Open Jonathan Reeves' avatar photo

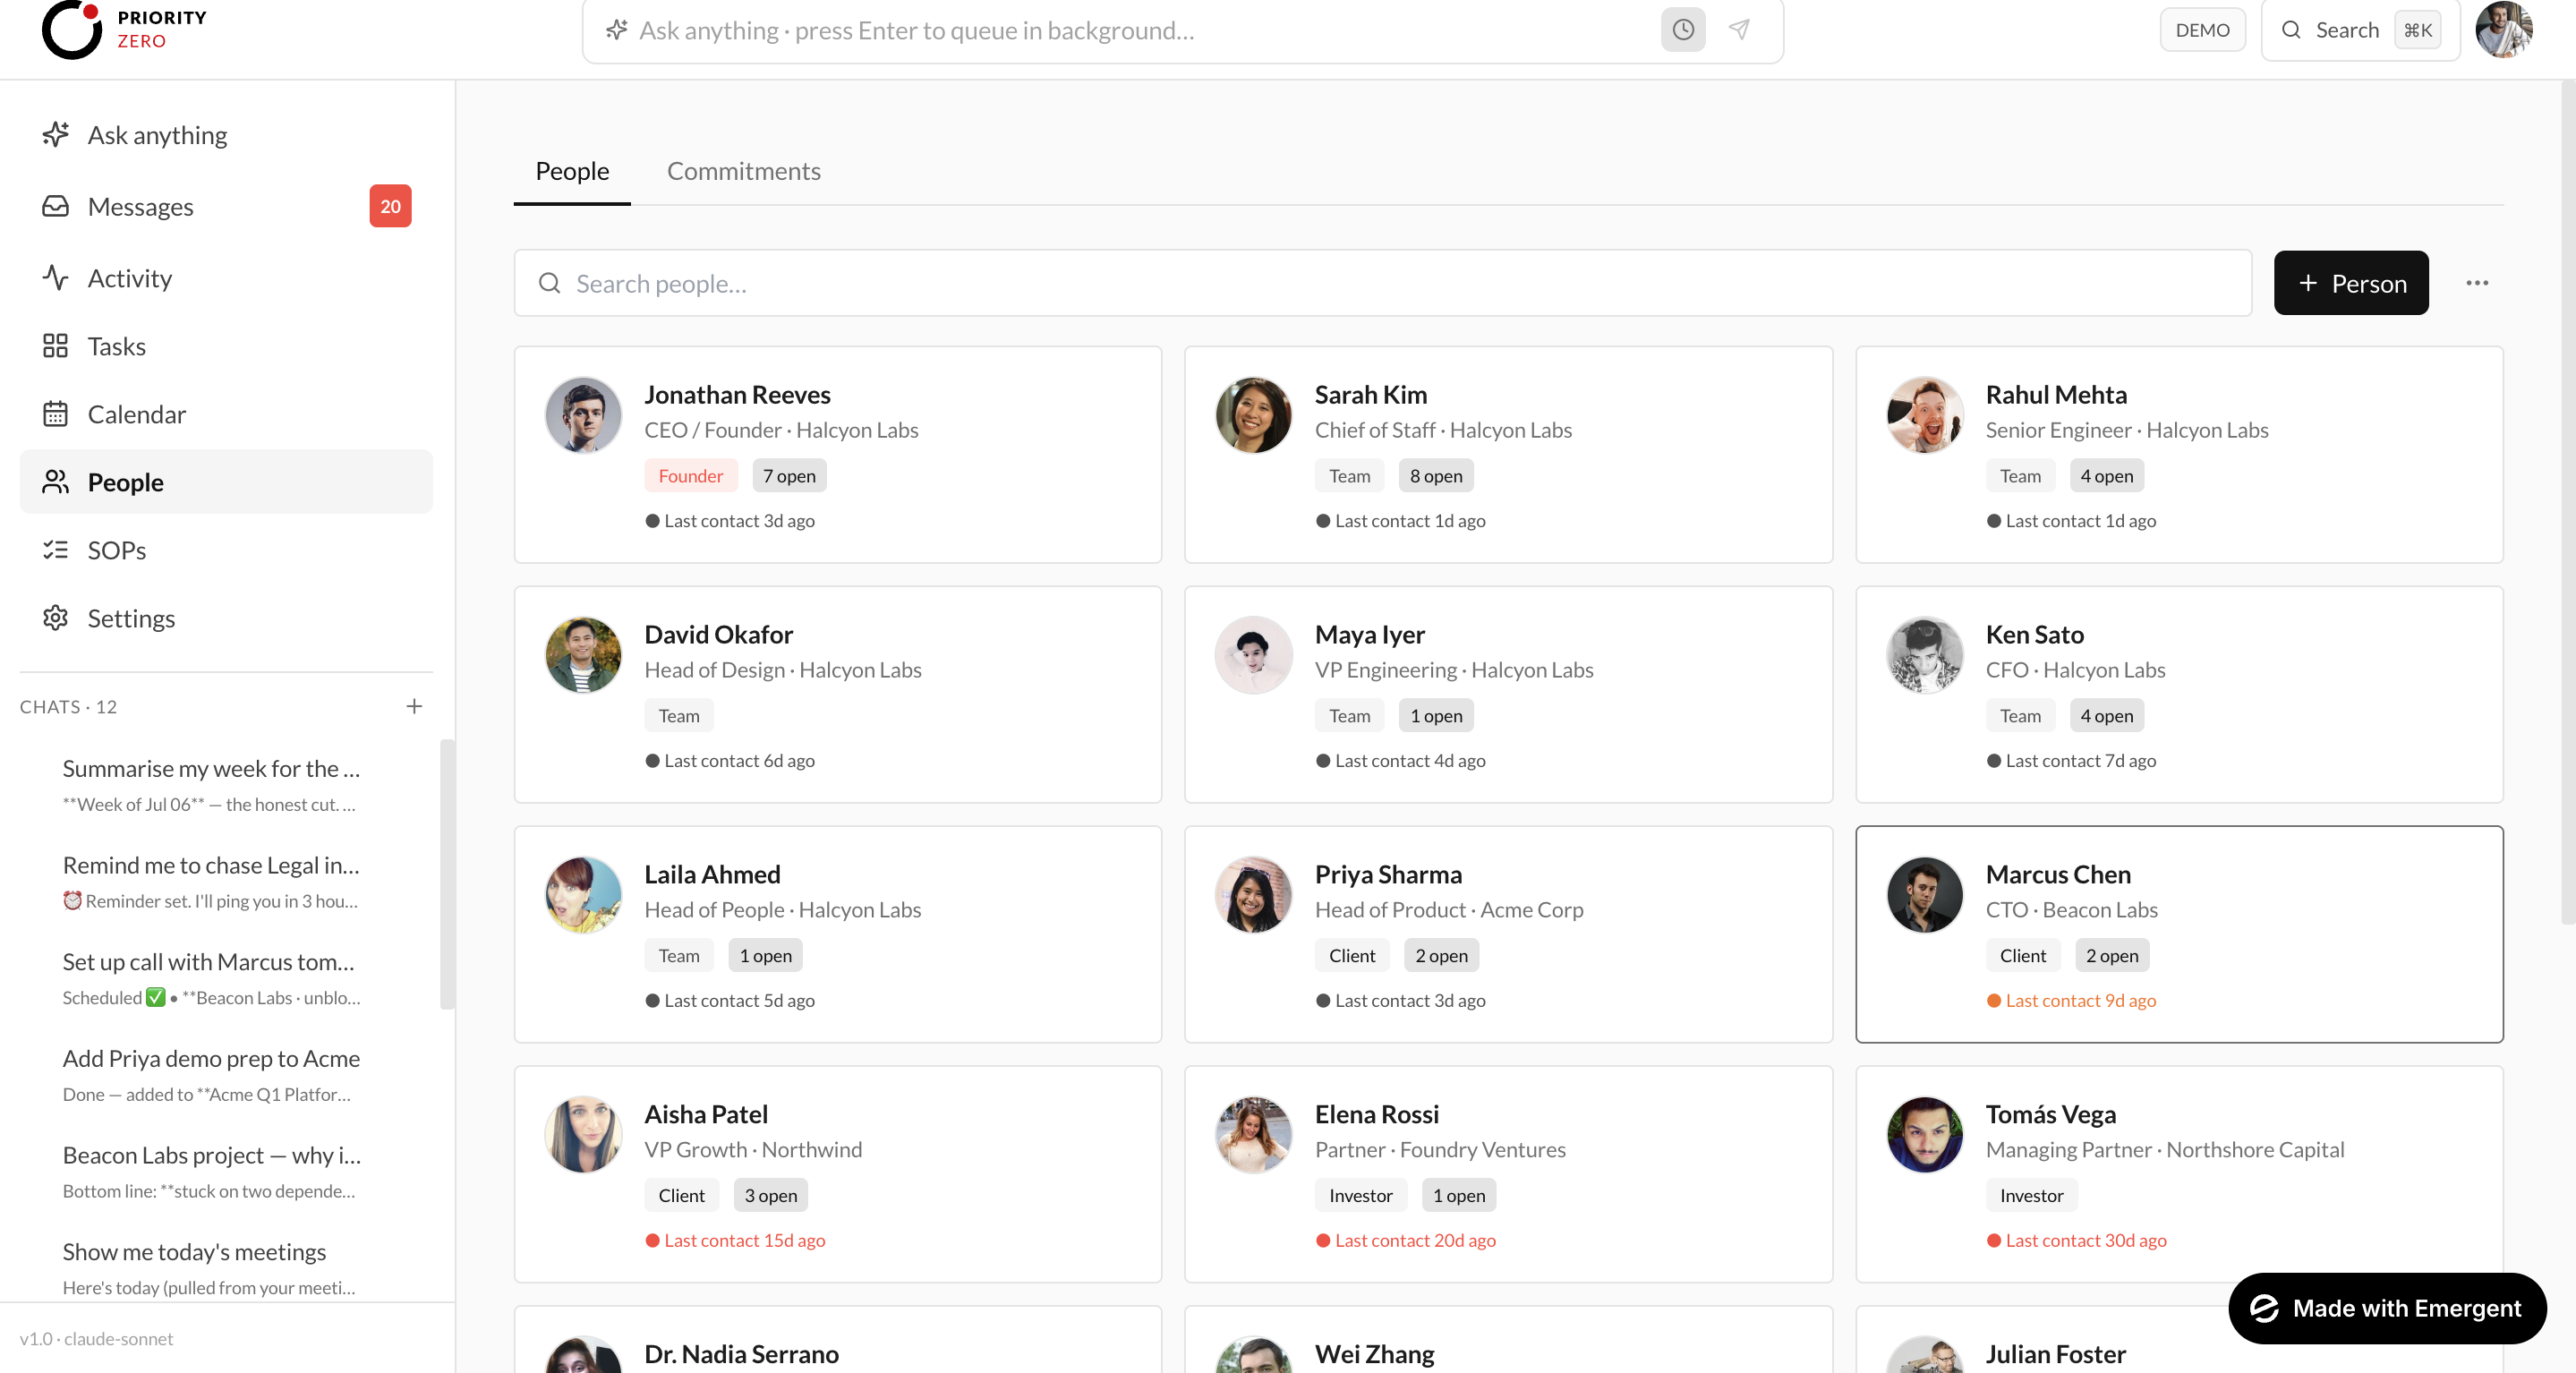coord(583,414)
